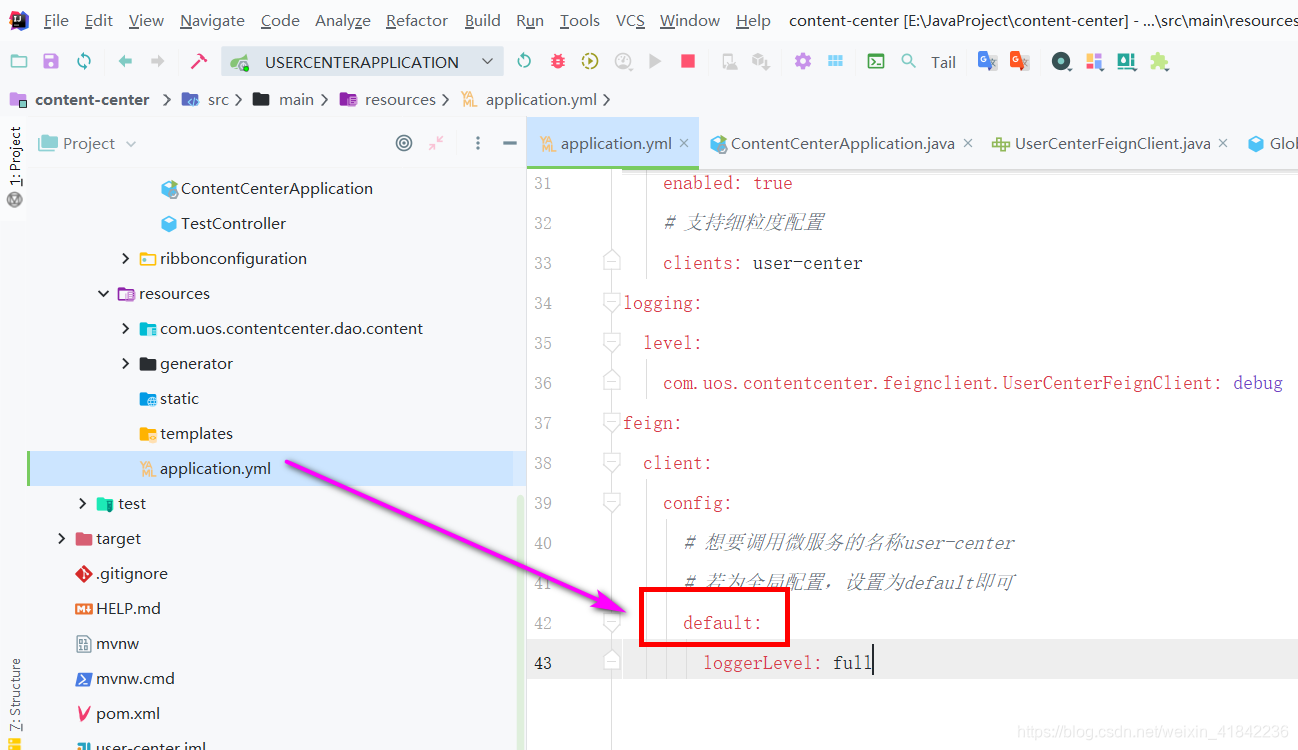Click the loggerLevel: full text on line 43
1298x750 pixels.
[x=788, y=663]
